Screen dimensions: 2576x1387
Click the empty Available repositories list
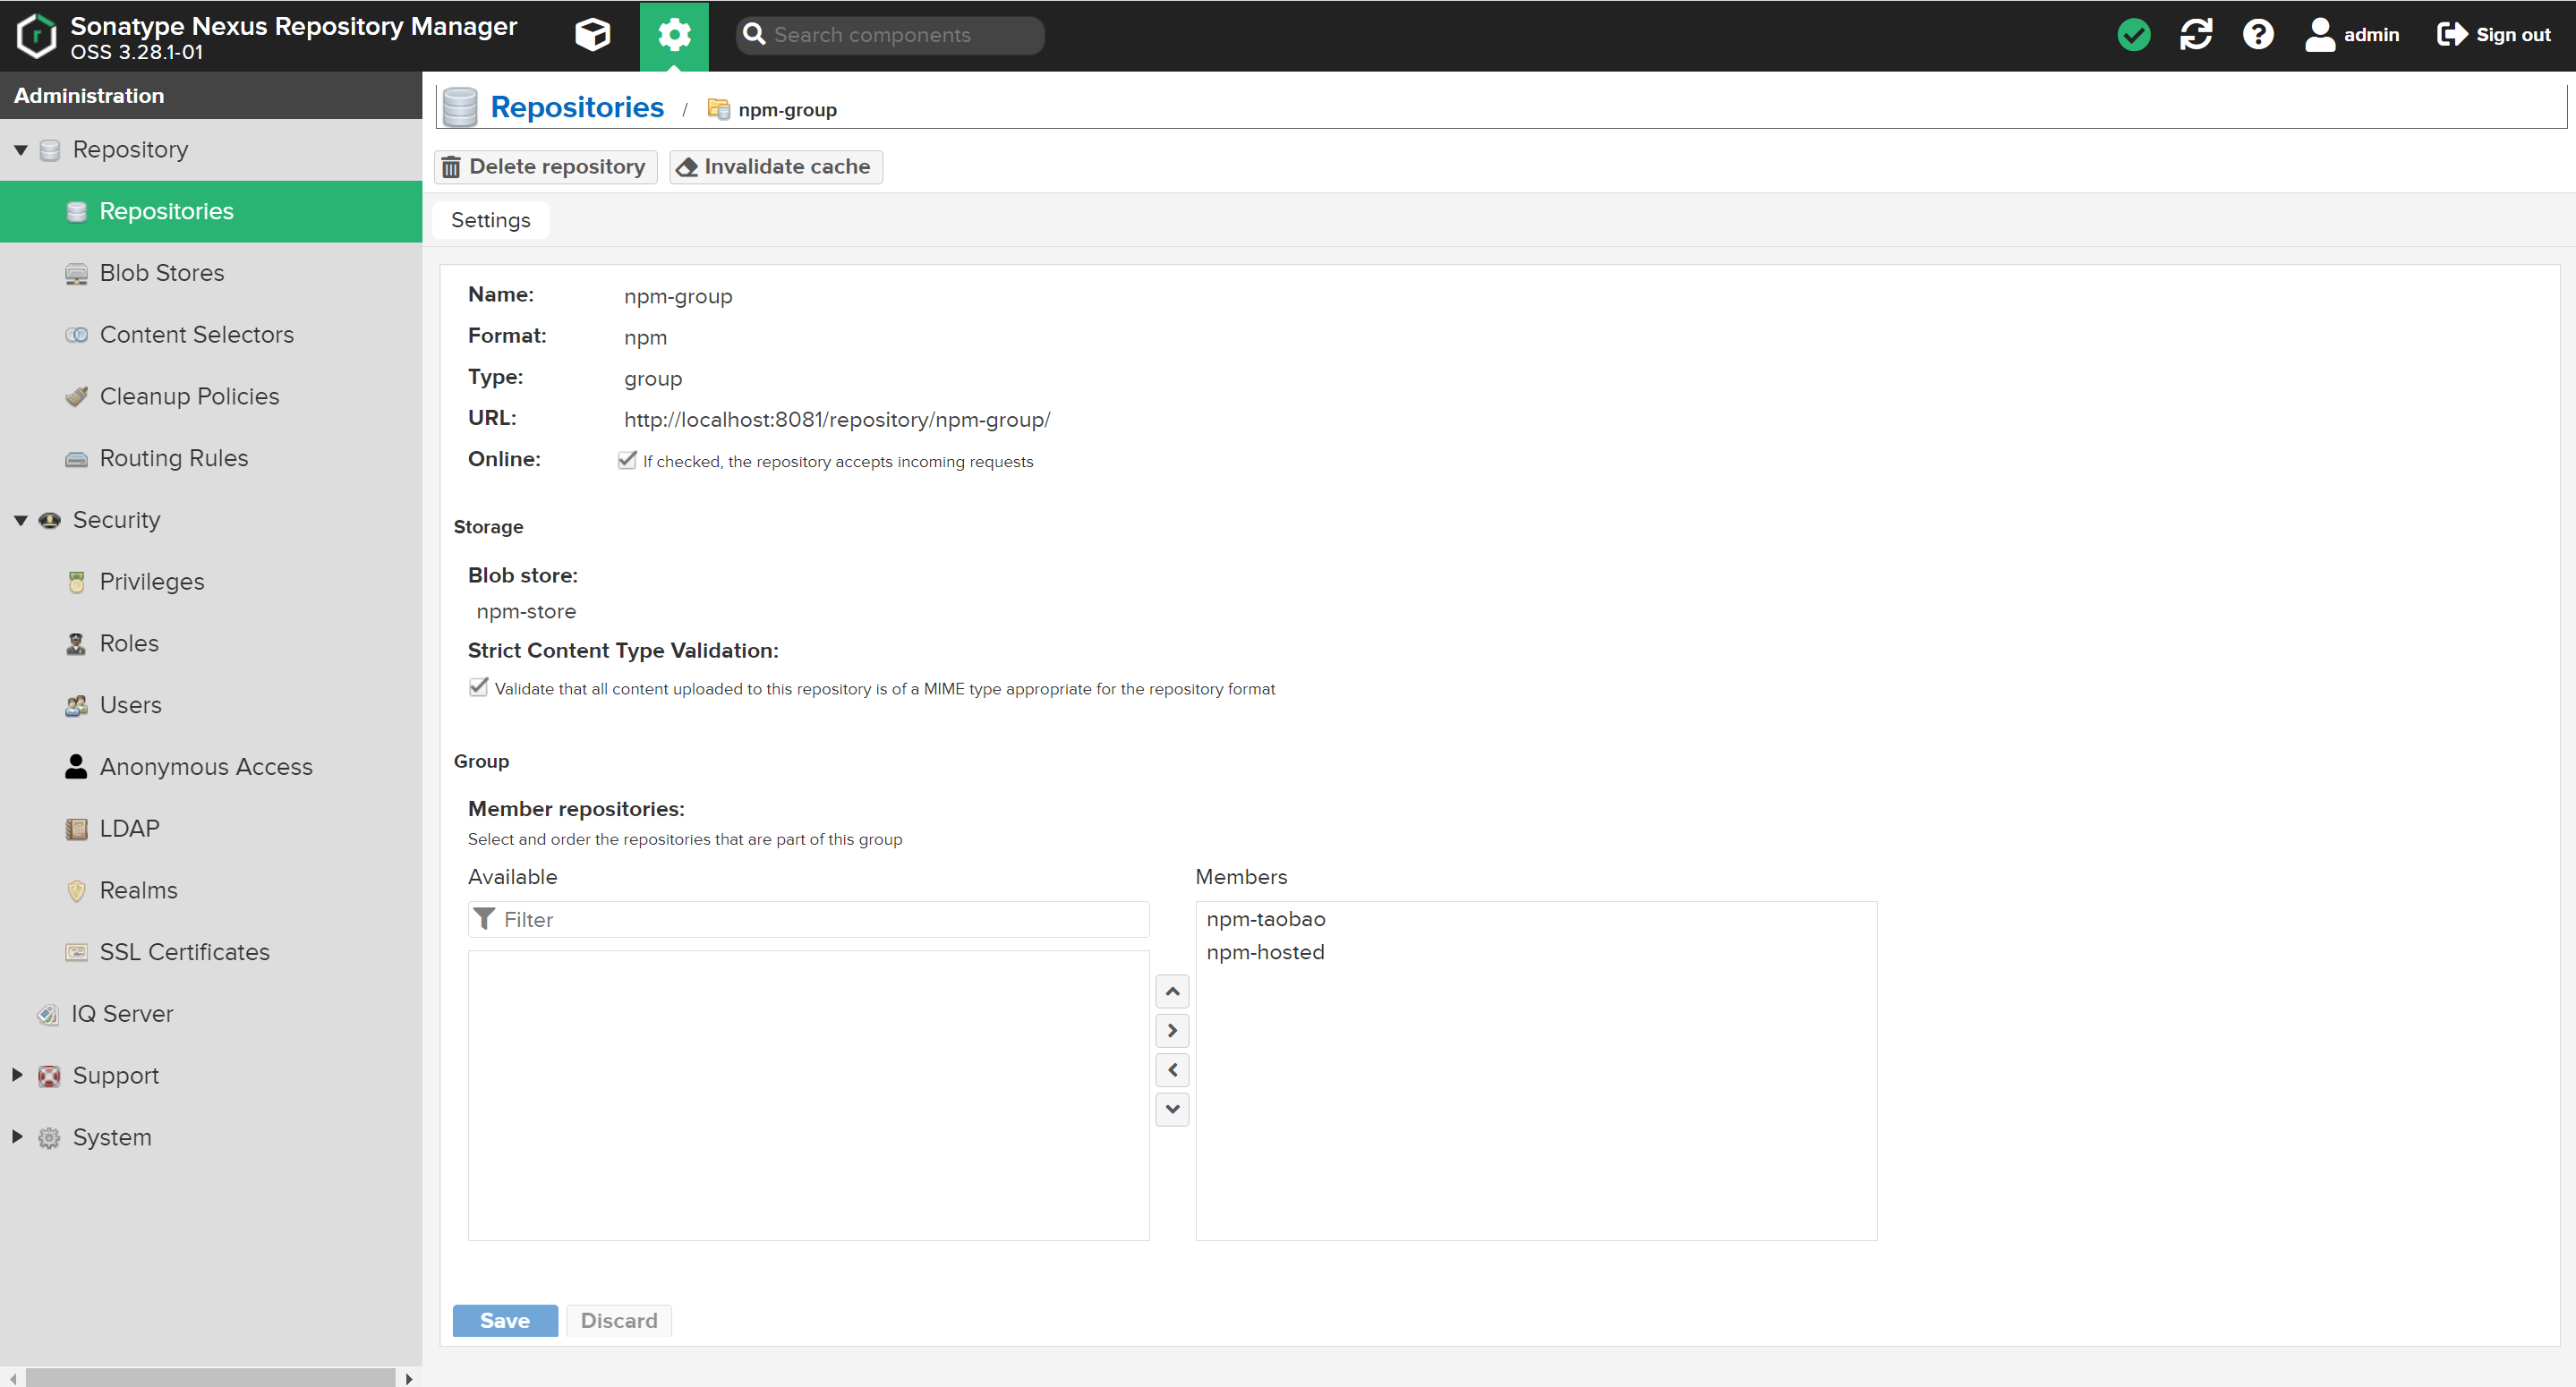(808, 1095)
